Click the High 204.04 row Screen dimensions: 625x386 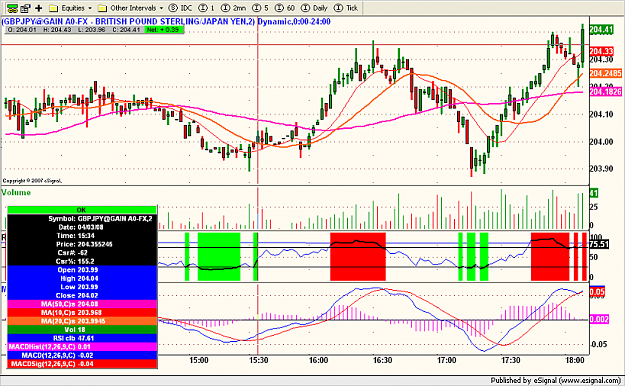point(82,279)
